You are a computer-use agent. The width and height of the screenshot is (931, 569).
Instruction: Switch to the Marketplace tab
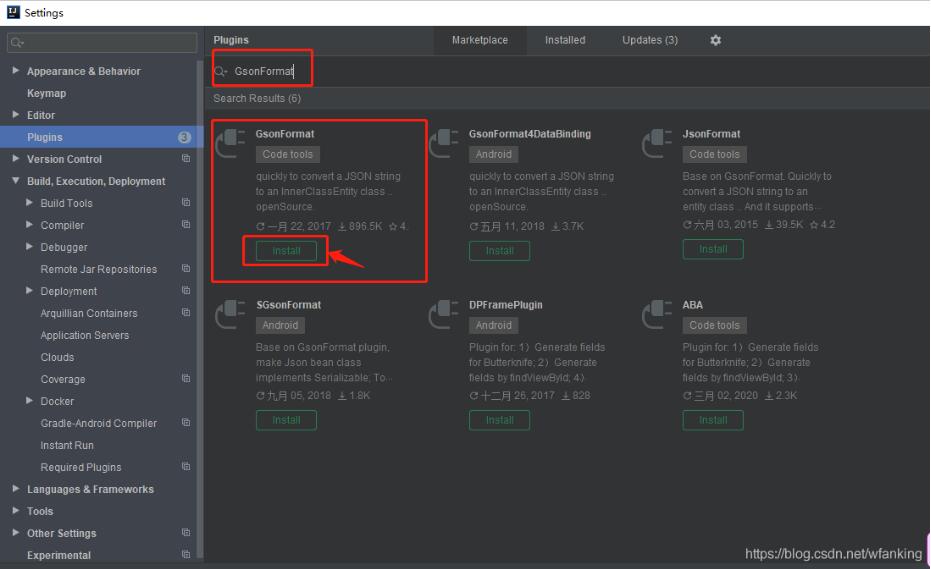tap(480, 40)
